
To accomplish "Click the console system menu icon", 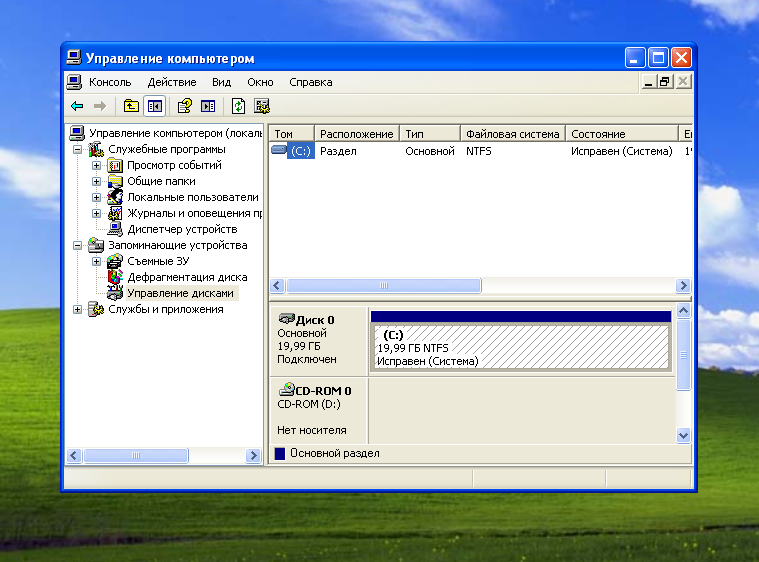I will pos(74,82).
